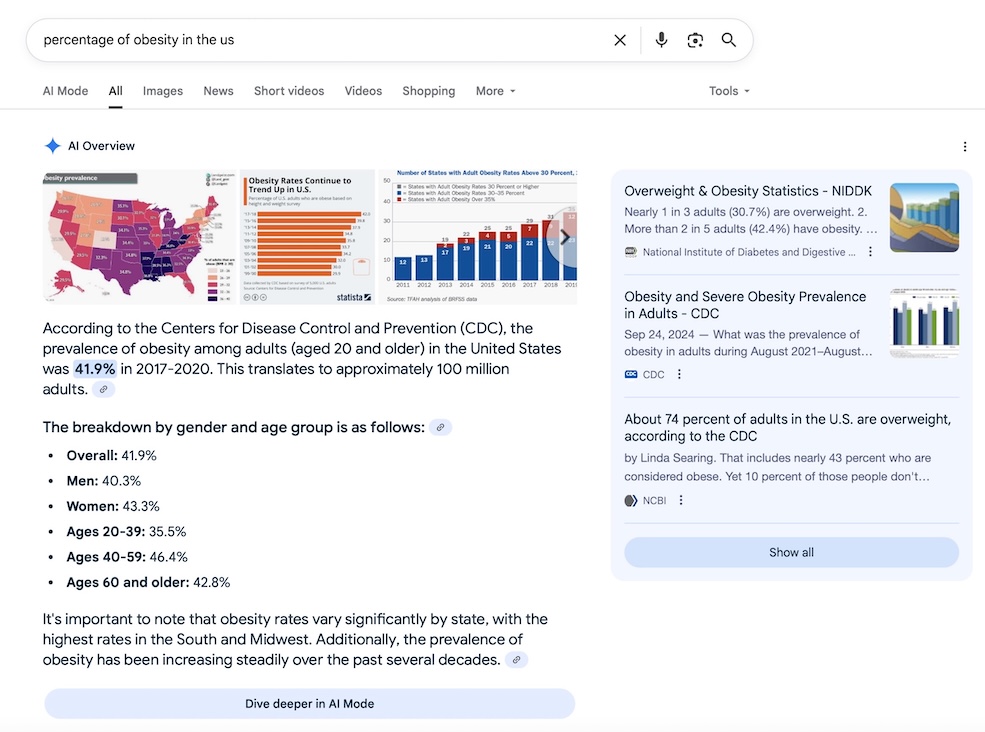Image resolution: width=985 pixels, height=732 pixels.
Task: Submit search with magnifying glass icon
Action: pos(729,40)
